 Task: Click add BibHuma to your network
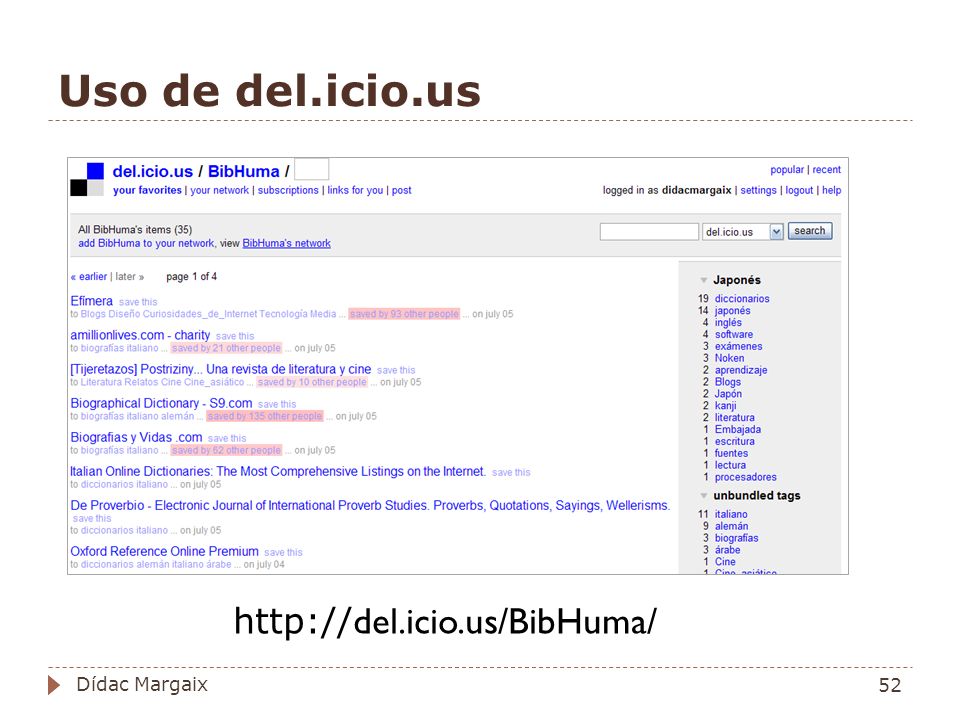click(146, 243)
